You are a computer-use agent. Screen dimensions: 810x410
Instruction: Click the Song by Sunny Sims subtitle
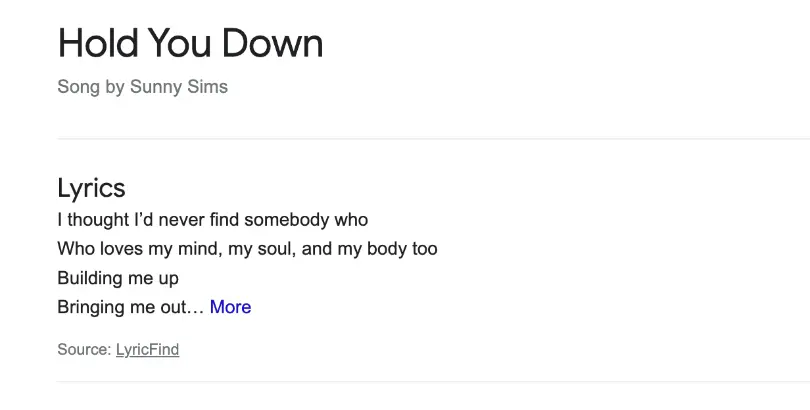tap(142, 87)
